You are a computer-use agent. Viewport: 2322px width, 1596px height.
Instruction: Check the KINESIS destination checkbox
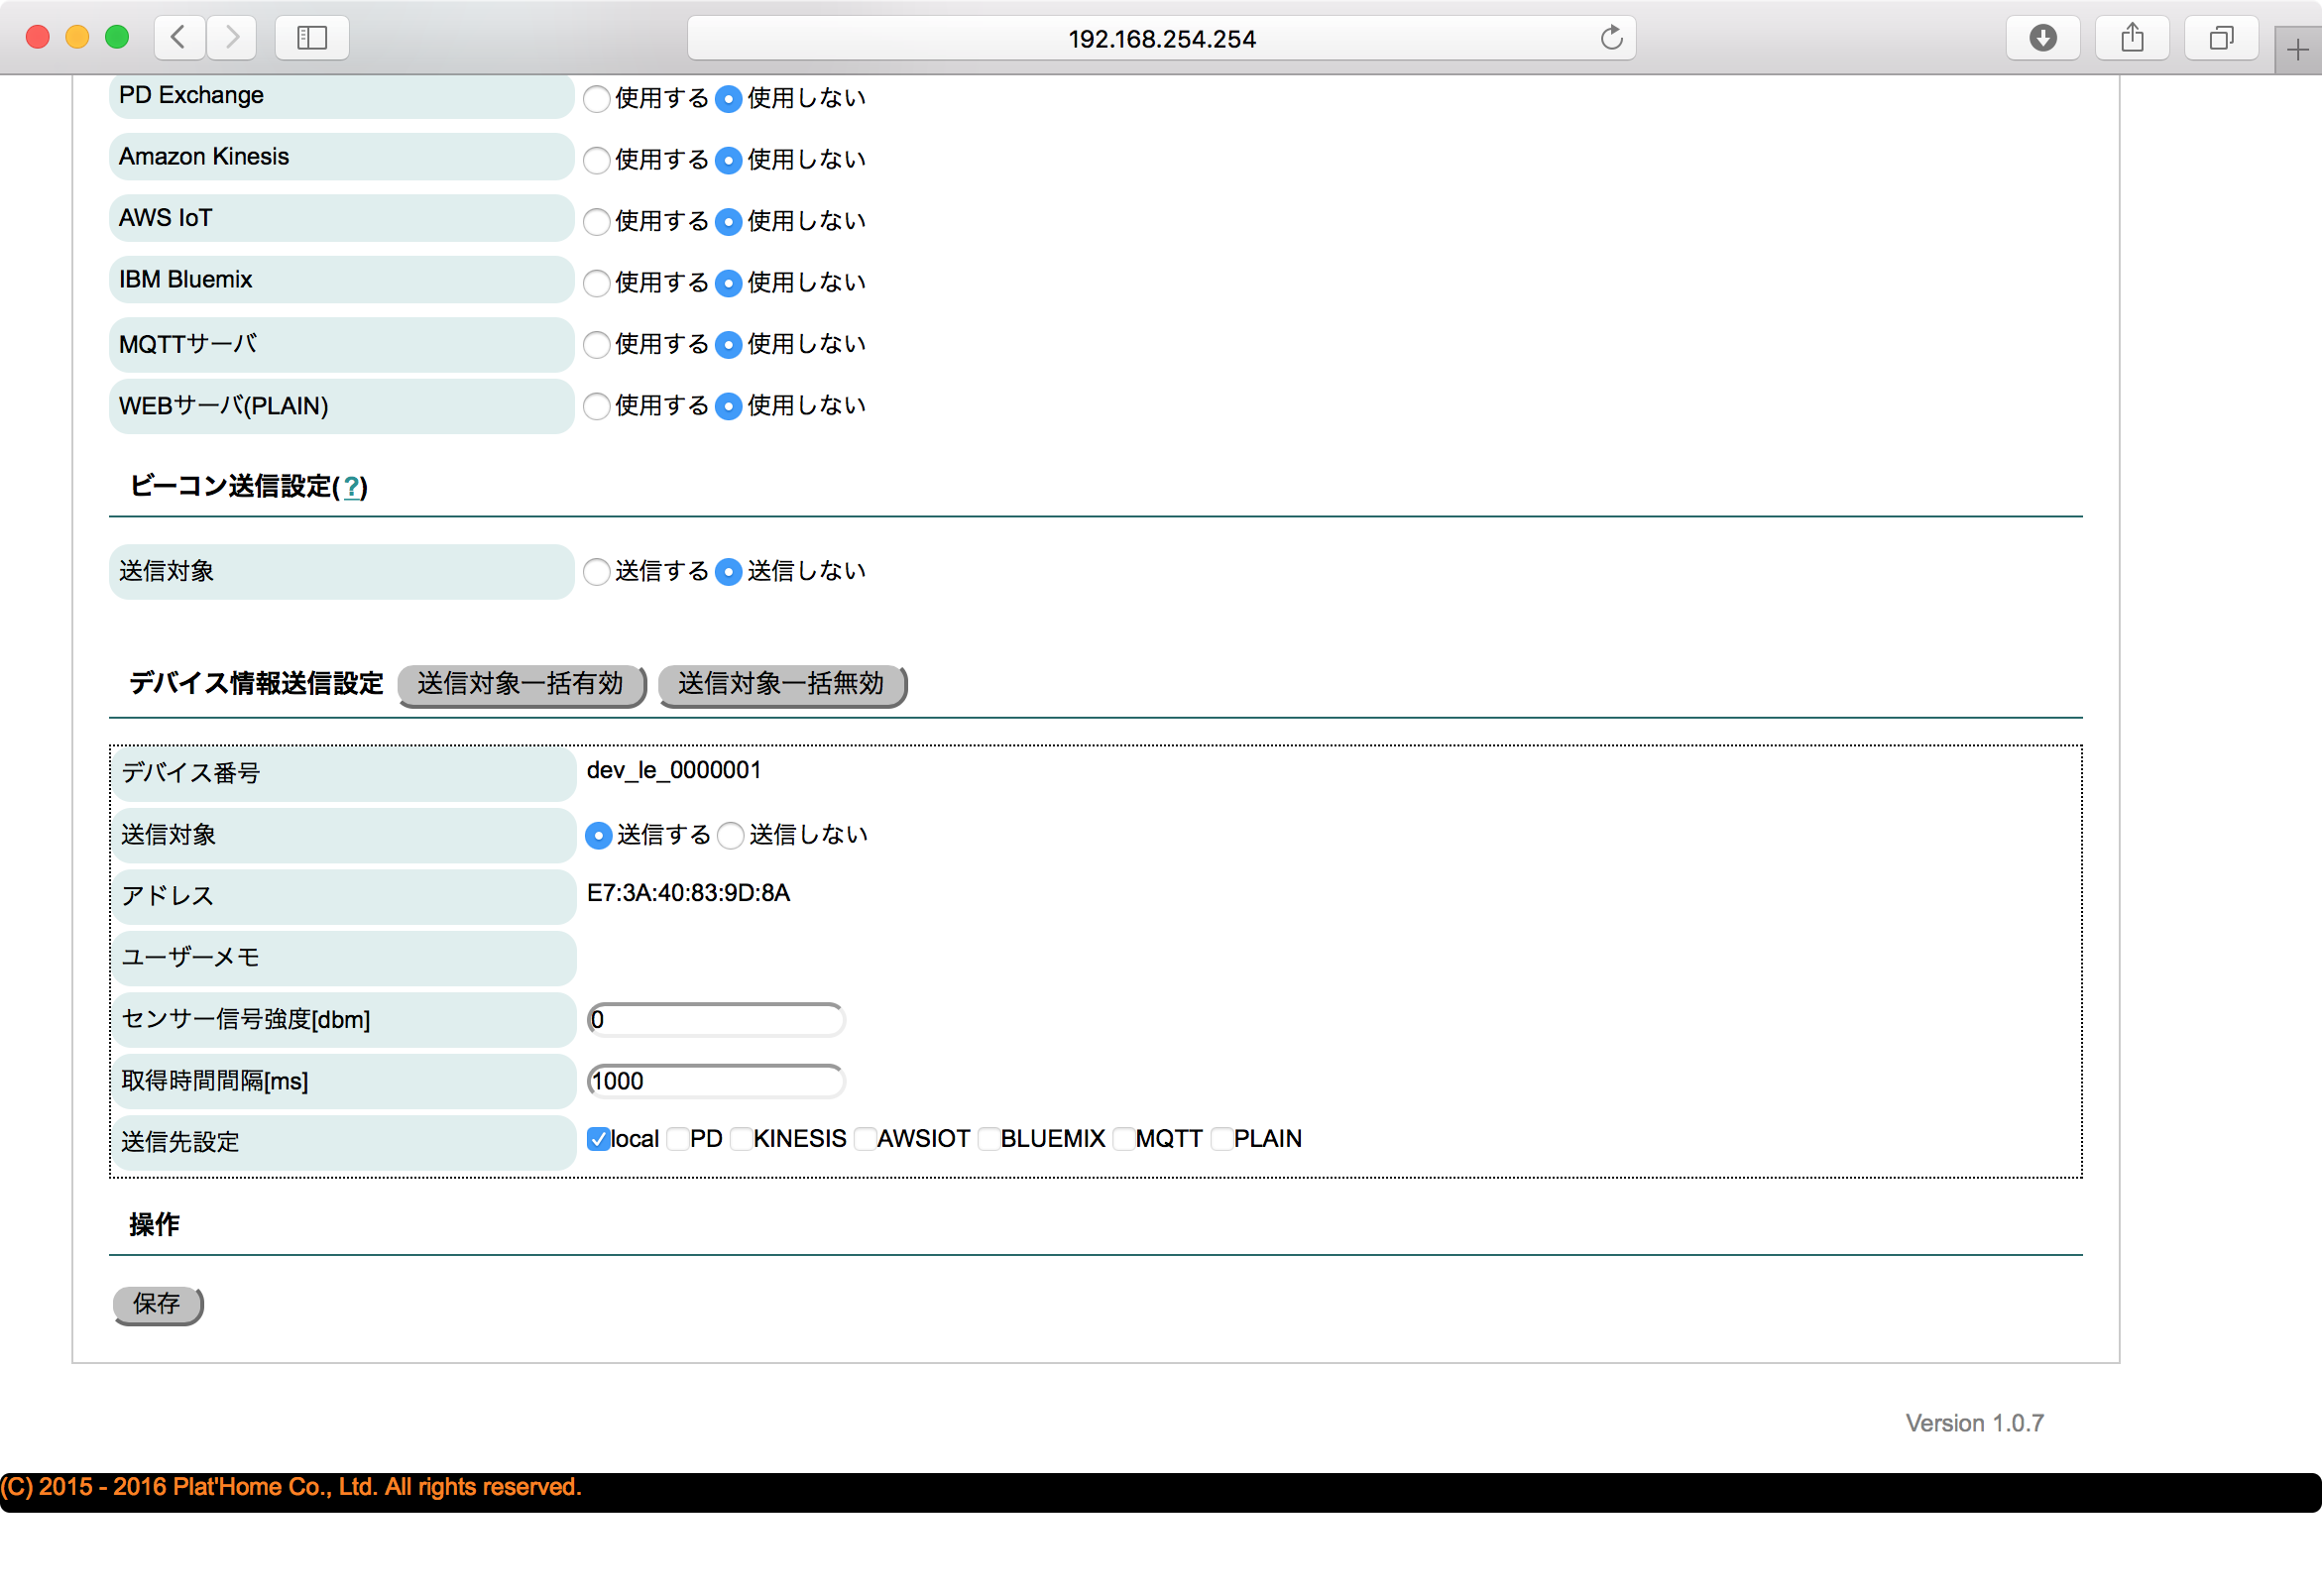(x=741, y=1139)
